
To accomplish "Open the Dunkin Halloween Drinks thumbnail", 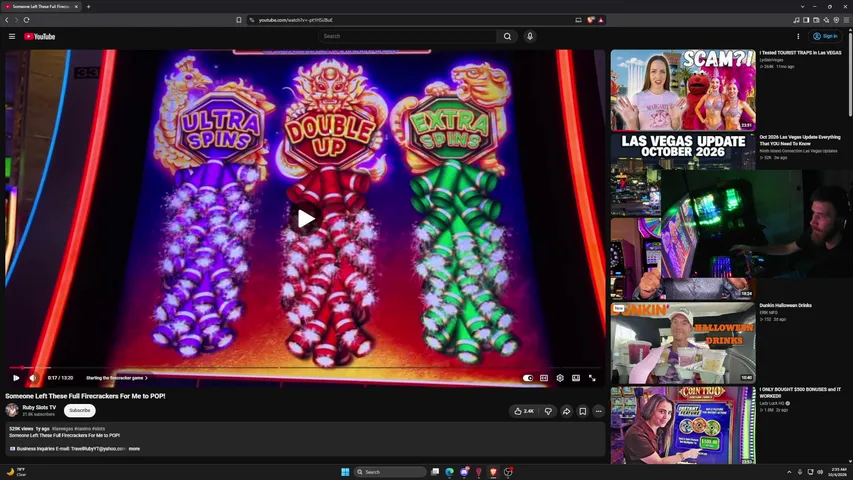I will [x=683, y=343].
